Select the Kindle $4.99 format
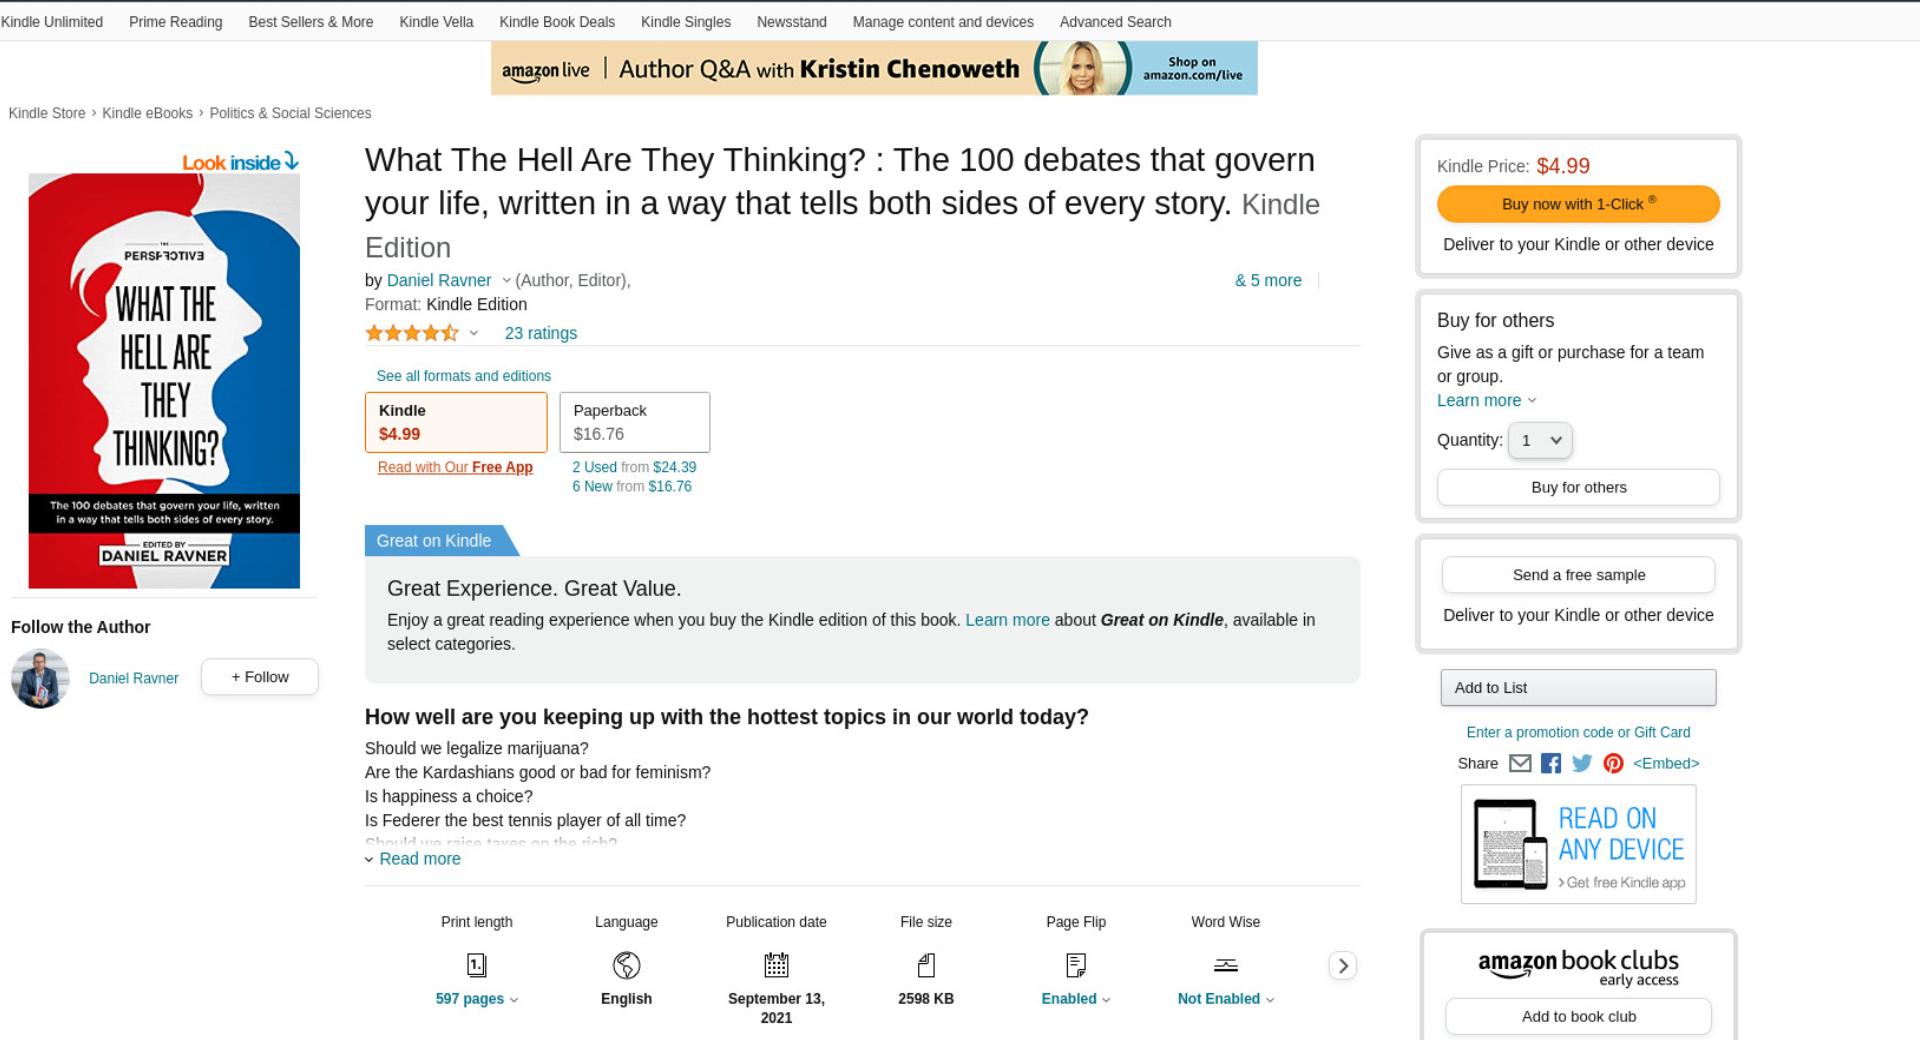The height and width of the screenshot is (1040, 1920). [456, 422]
